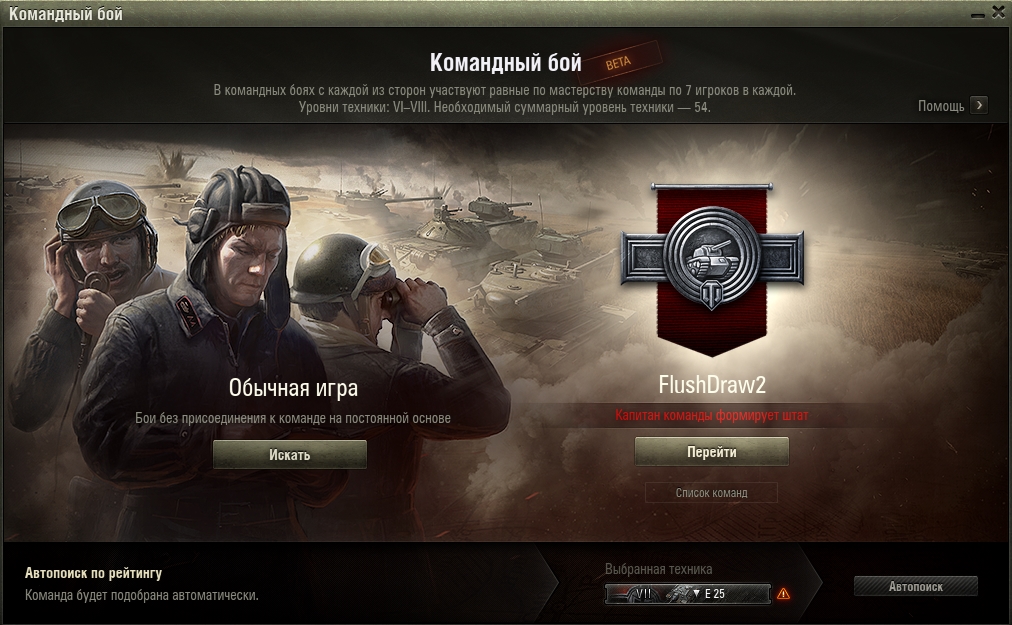The height and width of the screenshot is (625, 1012).
Task: Close the Командный бой window
Action: tap(998, 13)
